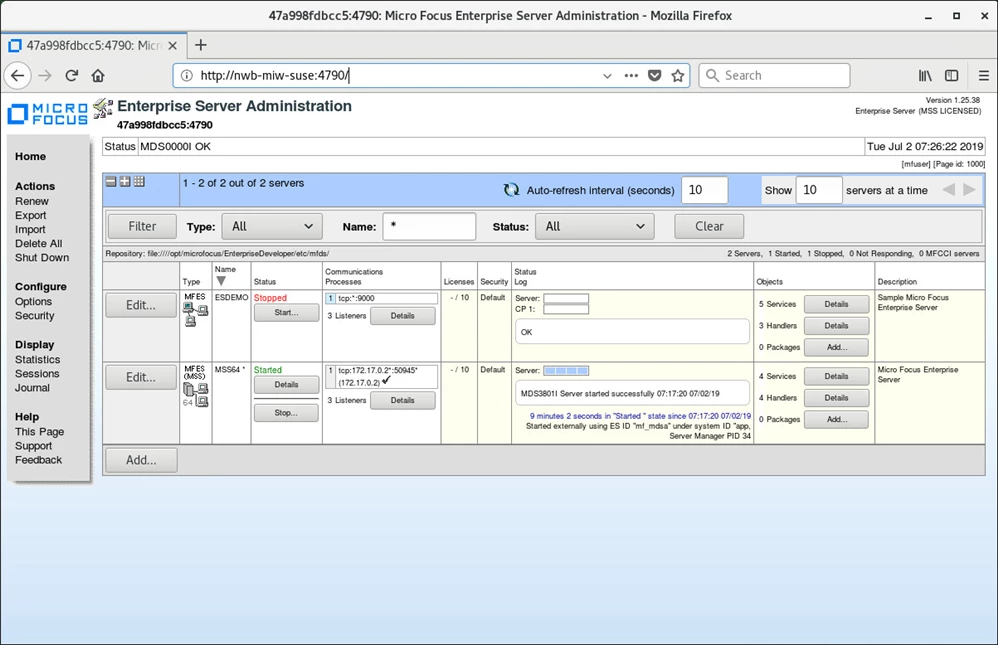Open Sessions under Display
The width and height of the screenshot is (998, 645).
(37, 374)
